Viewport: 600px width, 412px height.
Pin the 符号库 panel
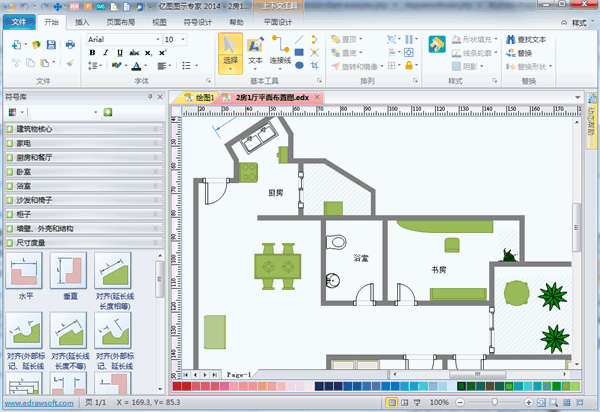tap(150, 97)
